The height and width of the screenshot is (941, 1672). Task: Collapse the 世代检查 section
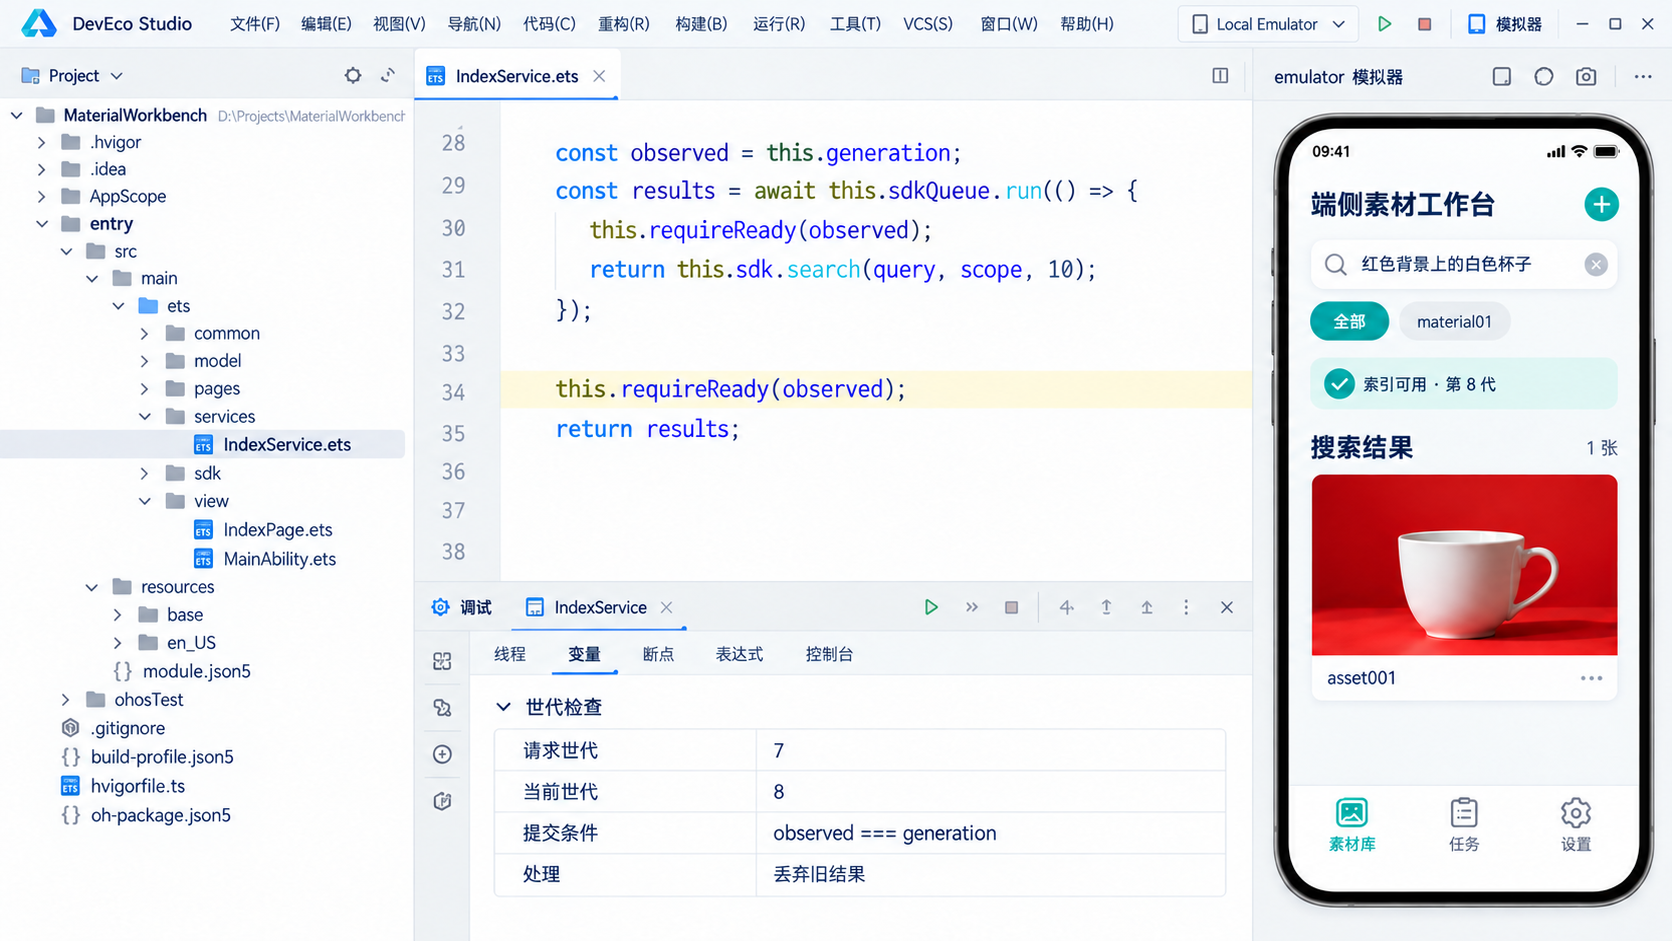(x=503, y=707)
